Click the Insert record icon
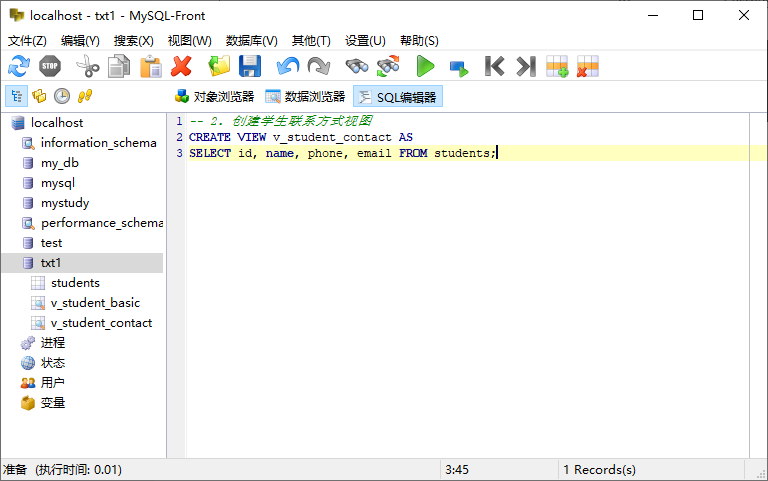This screenshot has width=768, height=481. pyautogui.click(x=557, y=66)
